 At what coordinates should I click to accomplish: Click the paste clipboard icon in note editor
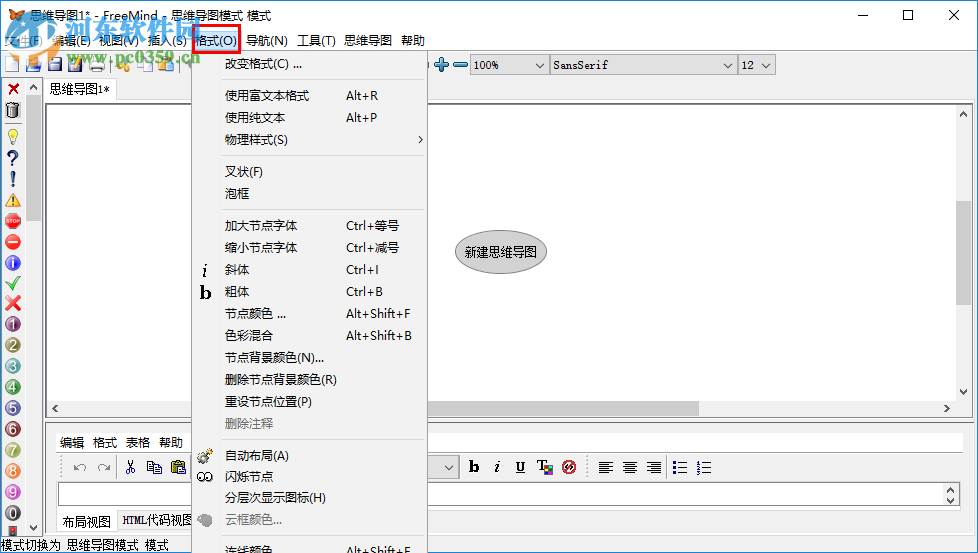click(x=178, y=467)
